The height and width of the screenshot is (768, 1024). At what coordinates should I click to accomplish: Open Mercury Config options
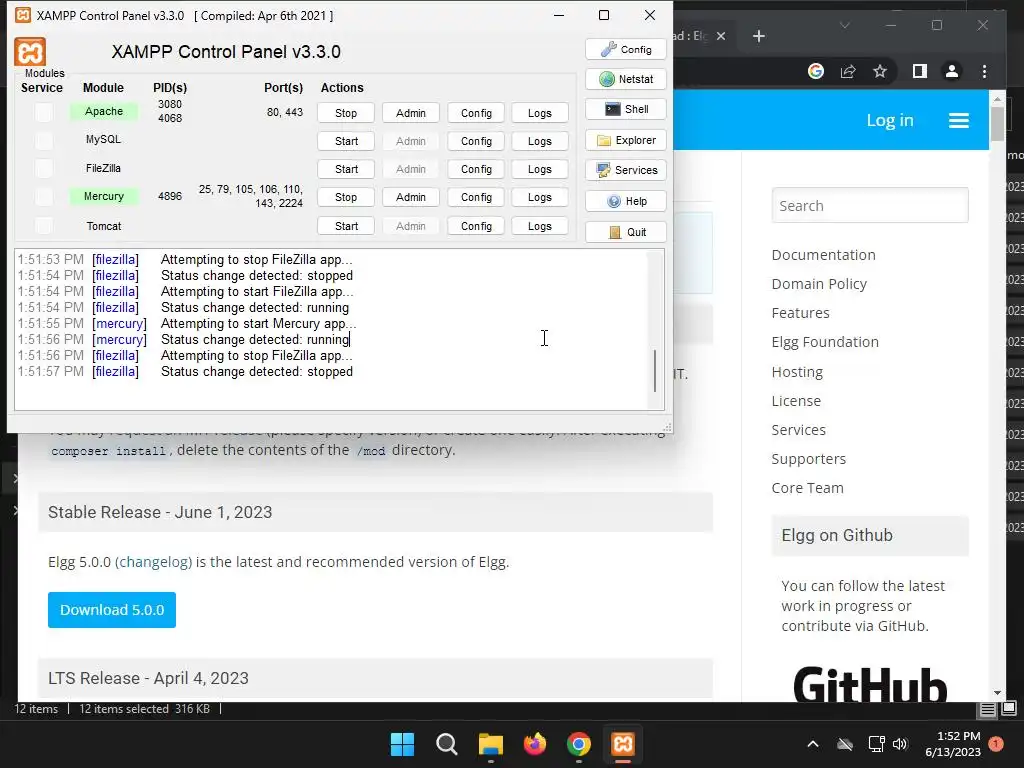click(x=476, y=197)
